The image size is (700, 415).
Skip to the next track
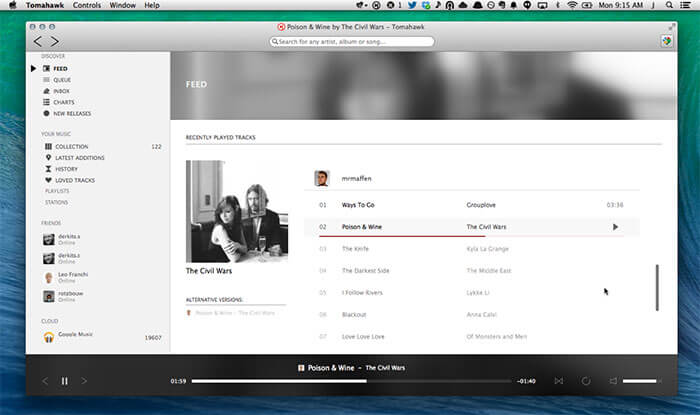(84, 381)
